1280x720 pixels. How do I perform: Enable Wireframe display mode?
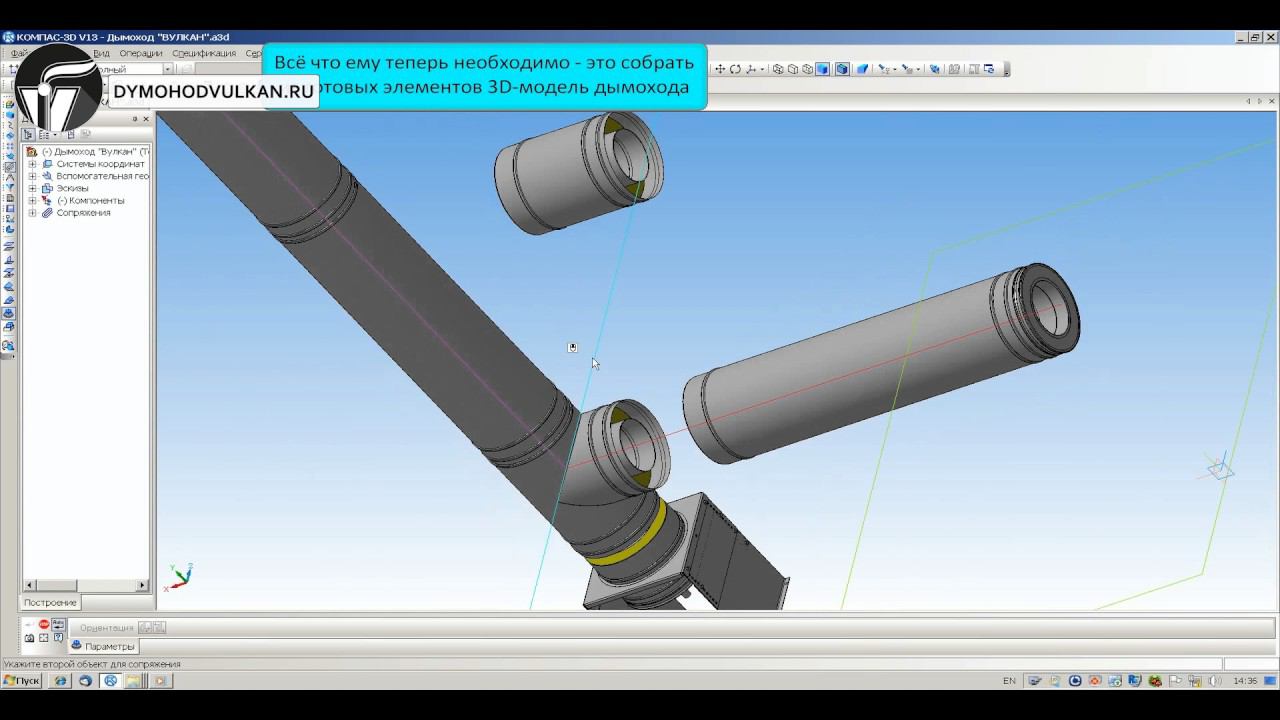point(778,69)
